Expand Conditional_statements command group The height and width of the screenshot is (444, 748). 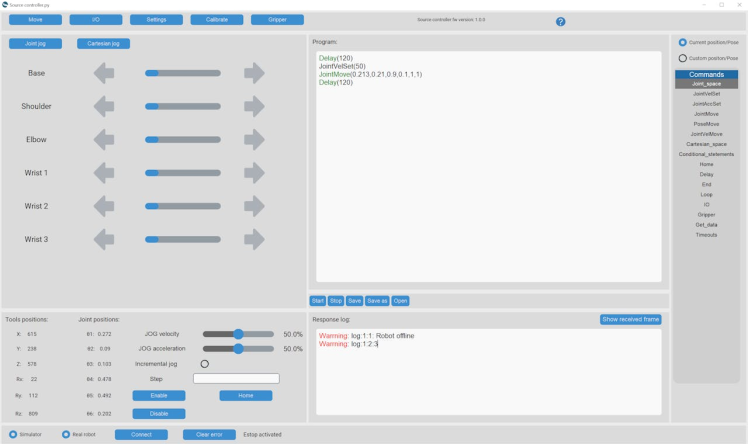(x=706, y=154)
